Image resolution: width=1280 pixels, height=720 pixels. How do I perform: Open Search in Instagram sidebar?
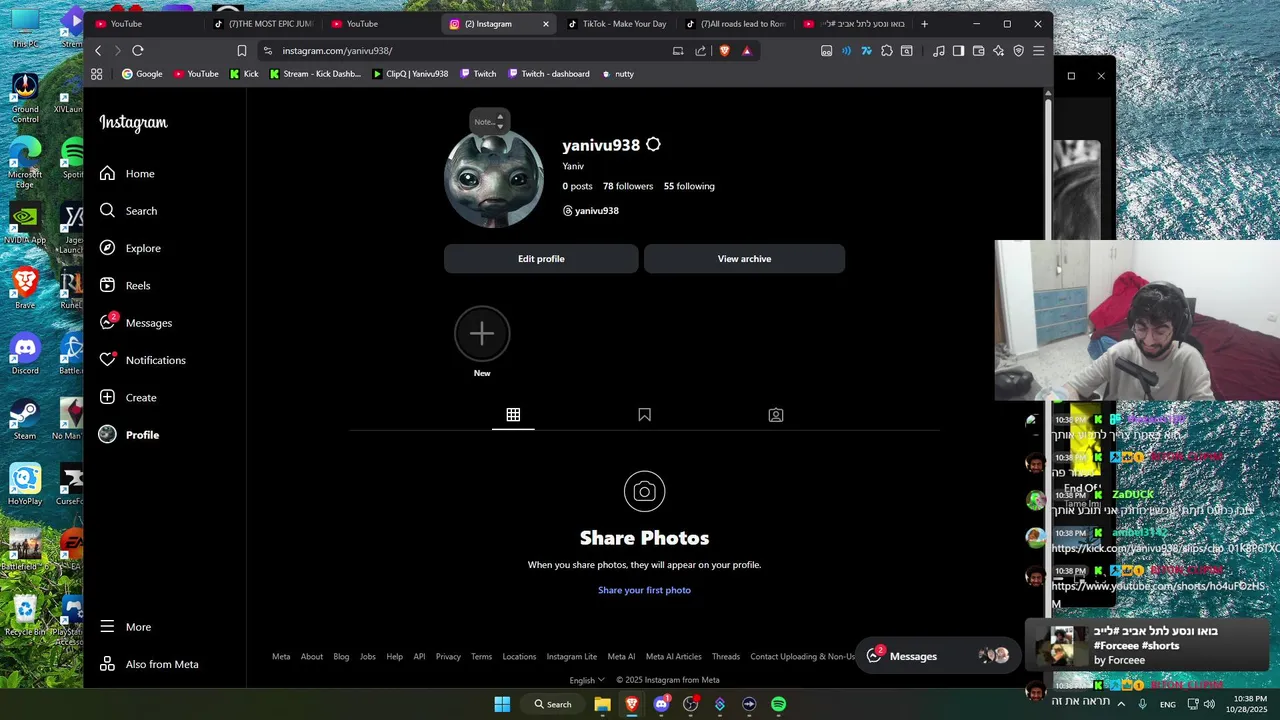128,211
